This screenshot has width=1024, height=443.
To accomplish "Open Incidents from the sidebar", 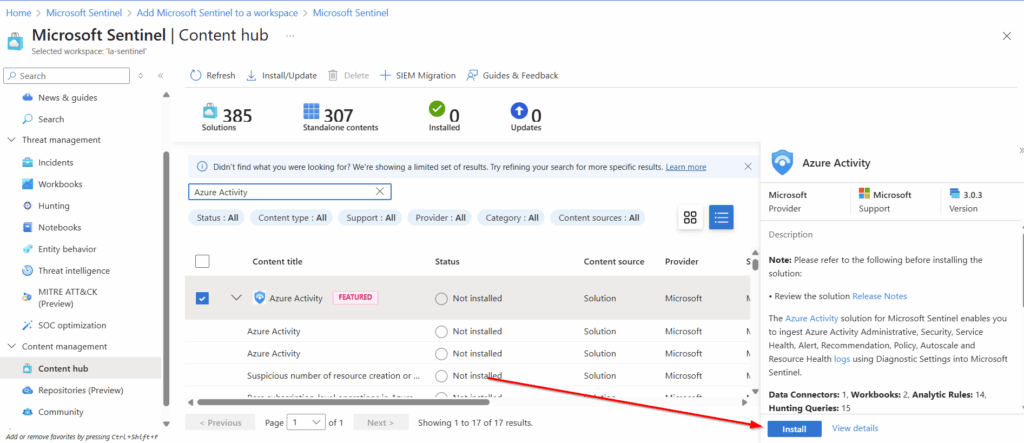I will click(x=56, y=163).
